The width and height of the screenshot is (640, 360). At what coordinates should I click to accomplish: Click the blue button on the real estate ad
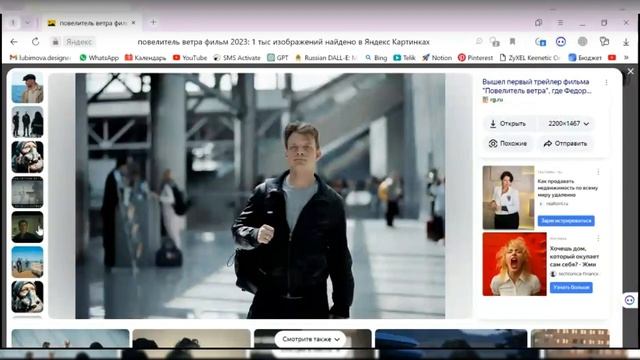(566, 220)
